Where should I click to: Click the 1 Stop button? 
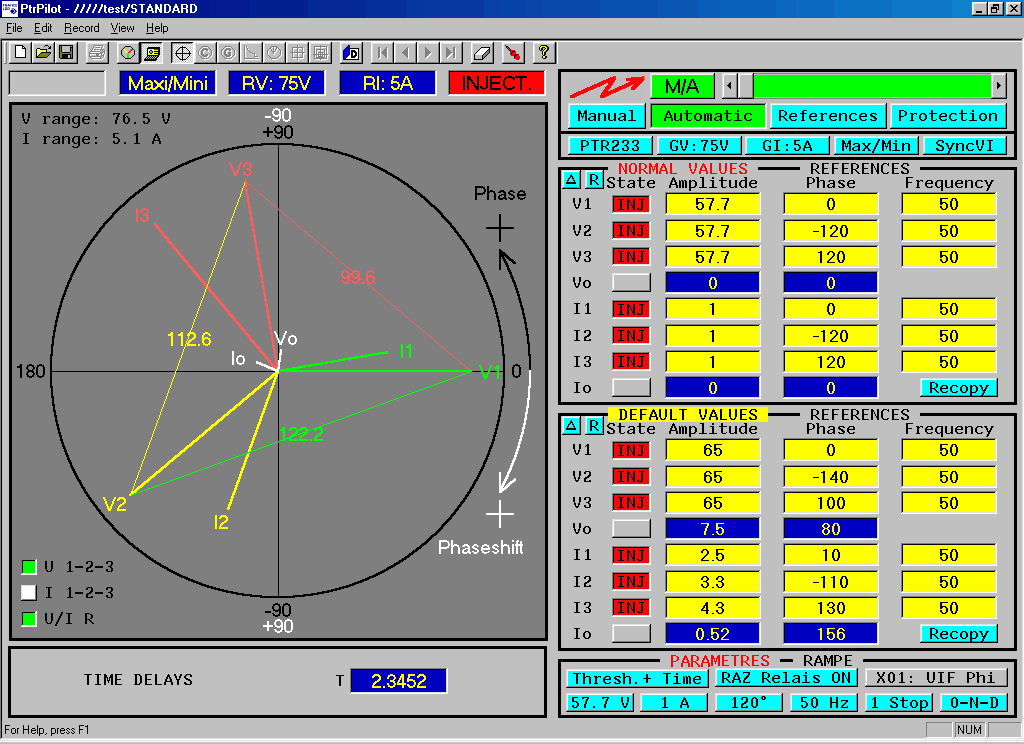[x=899, y=703]
